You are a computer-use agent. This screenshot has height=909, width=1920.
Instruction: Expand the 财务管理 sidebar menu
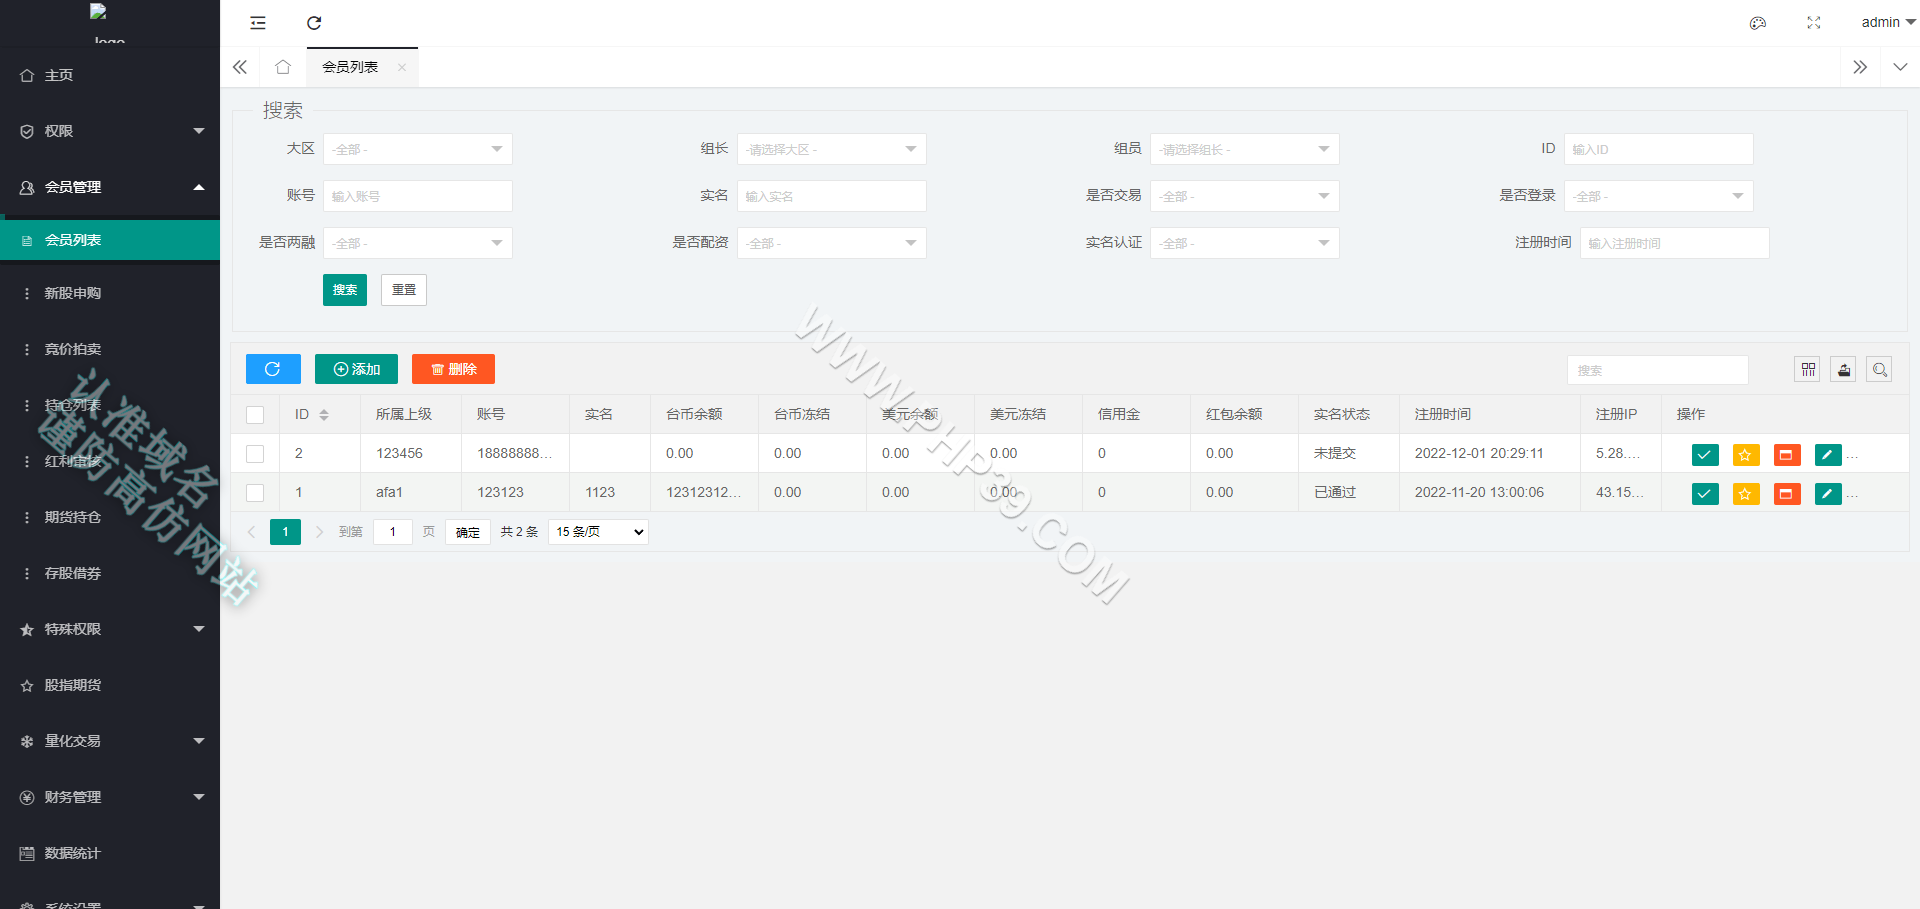110,797
